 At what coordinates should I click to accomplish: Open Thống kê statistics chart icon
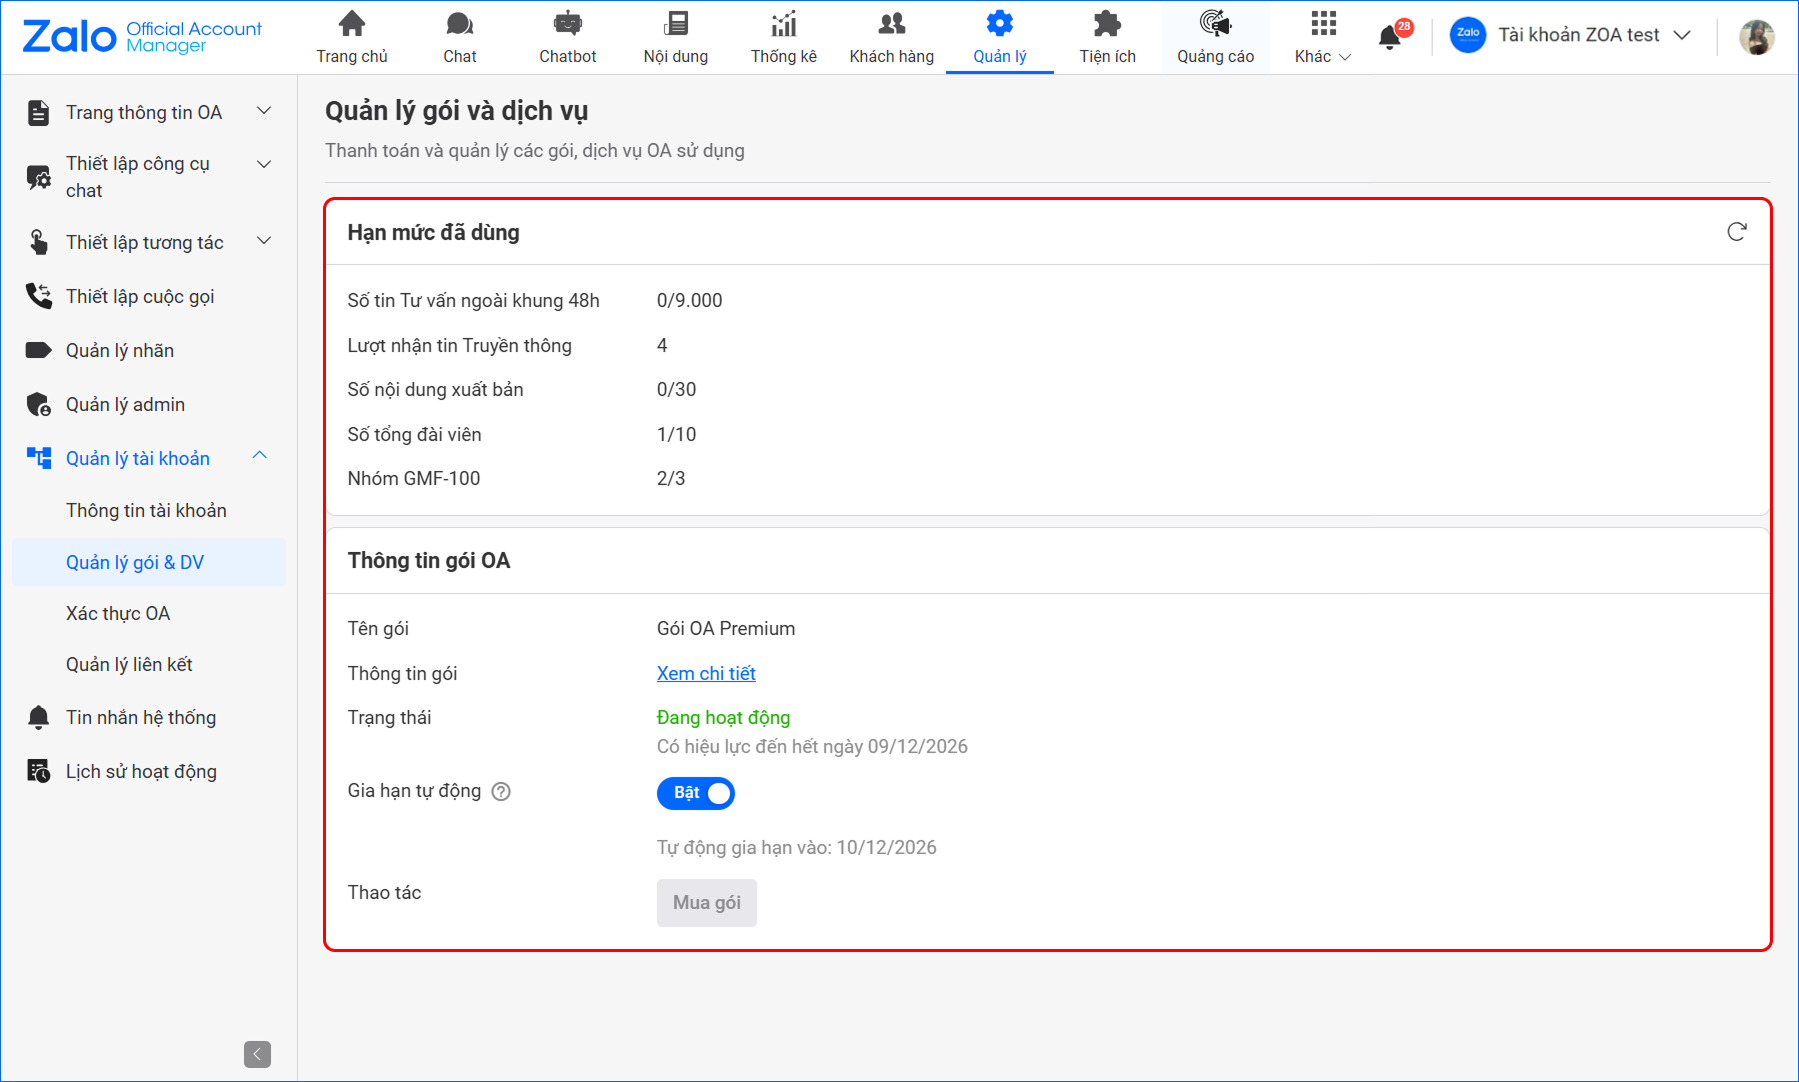point(783,24)
